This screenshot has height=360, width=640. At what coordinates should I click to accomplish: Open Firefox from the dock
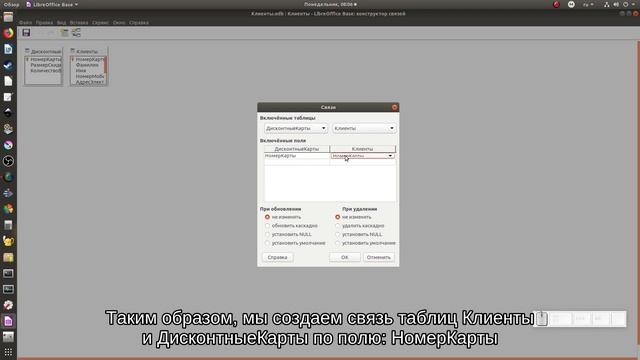tap(8, 33)
